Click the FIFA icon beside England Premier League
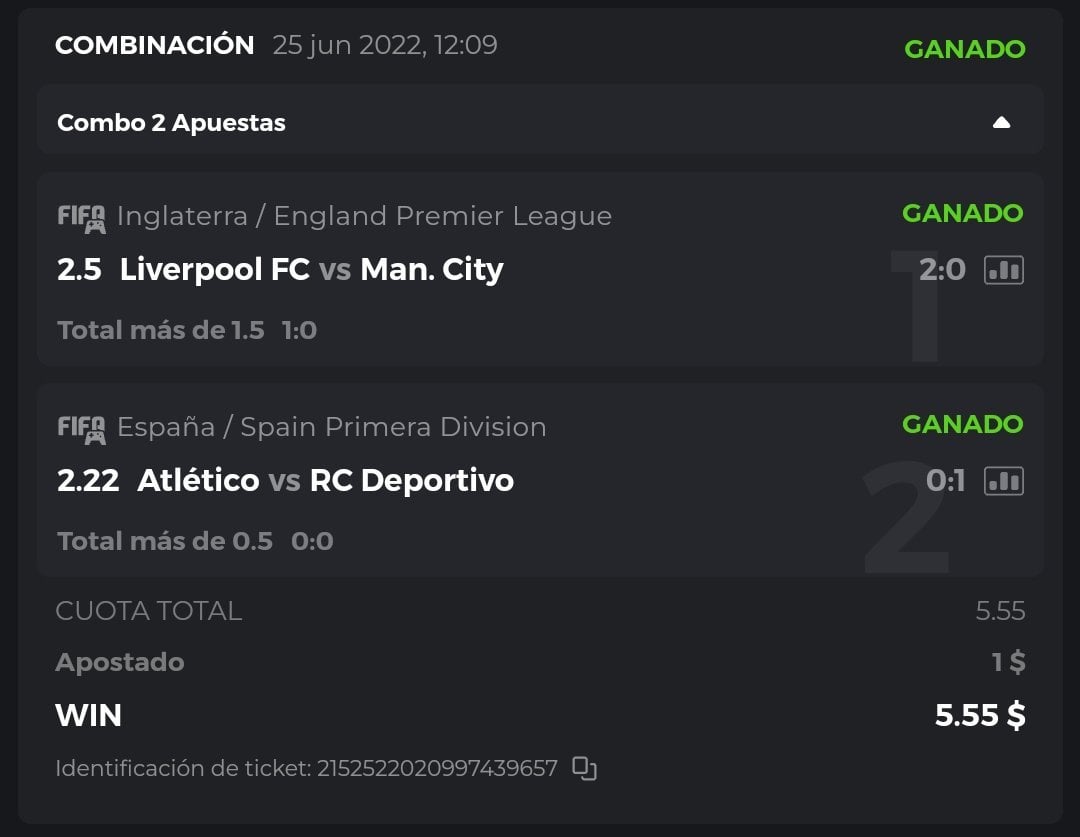Screen dimensions: 1080x837 81,217
